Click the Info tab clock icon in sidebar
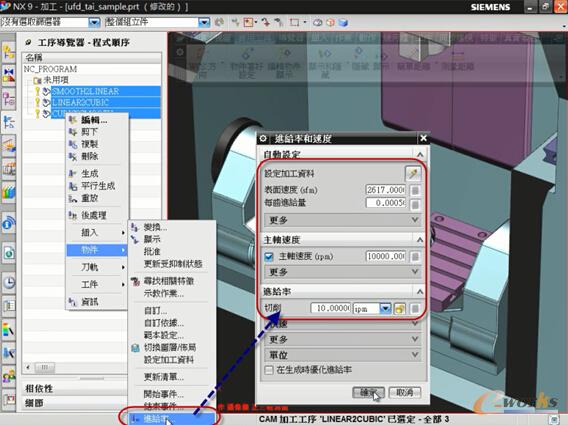568x425 pixels. [x=9, y=282]
